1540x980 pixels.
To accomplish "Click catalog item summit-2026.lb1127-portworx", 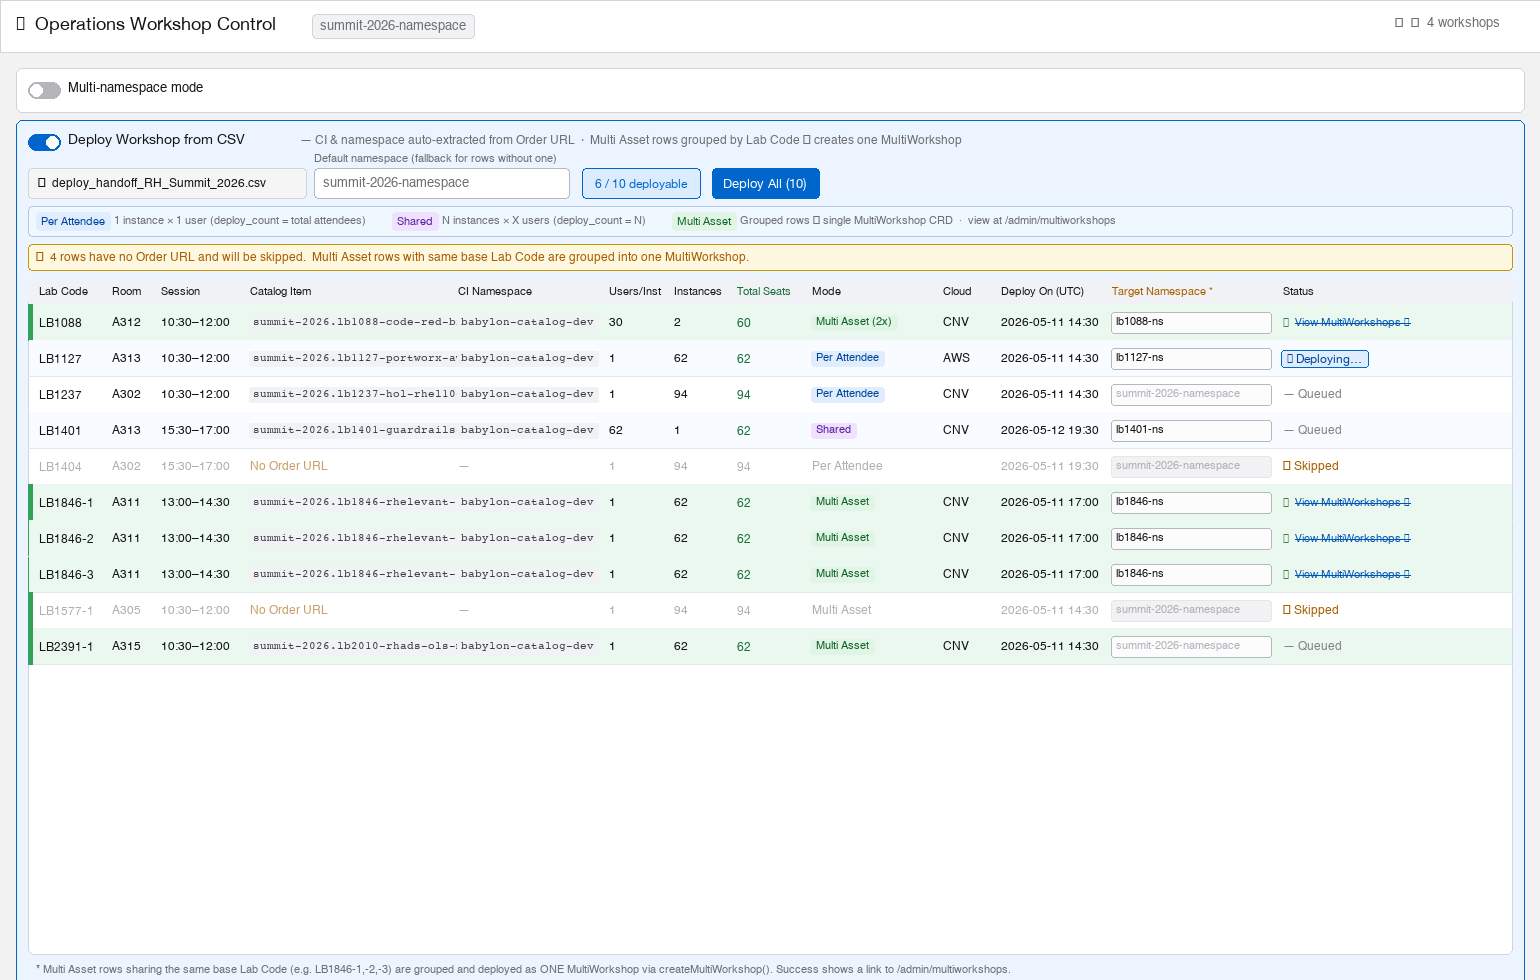I will [x=353, y=358].
